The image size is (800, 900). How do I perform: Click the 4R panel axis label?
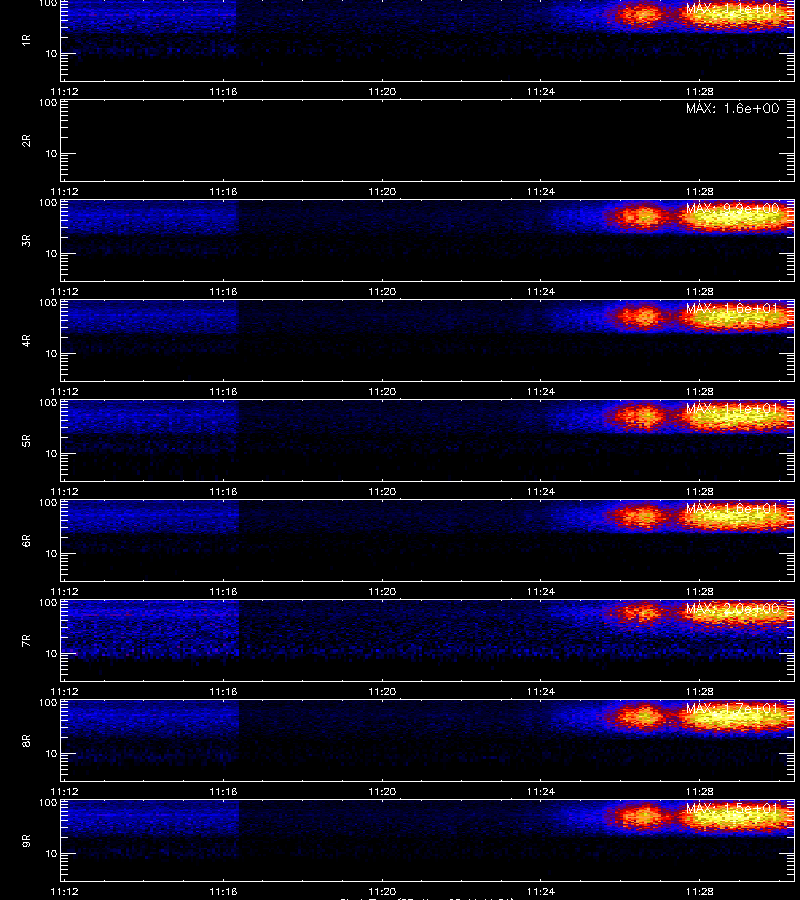click(x=26, y=340)
